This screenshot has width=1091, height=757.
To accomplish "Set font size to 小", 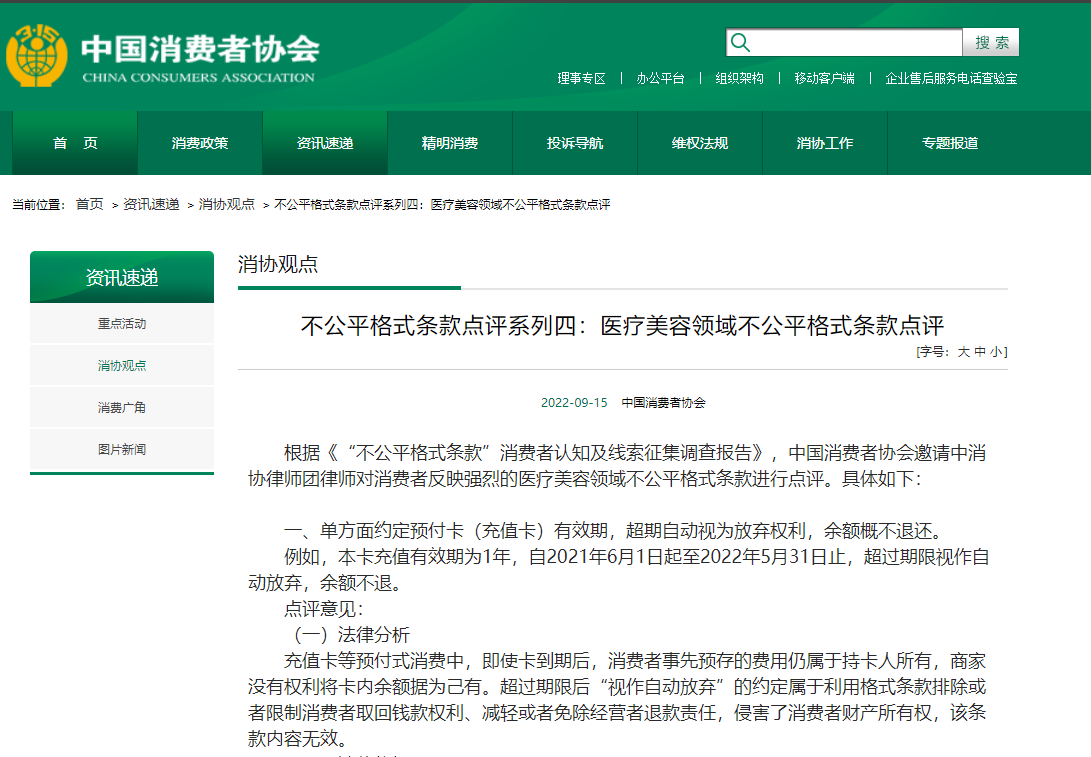I will pos(996,352).
